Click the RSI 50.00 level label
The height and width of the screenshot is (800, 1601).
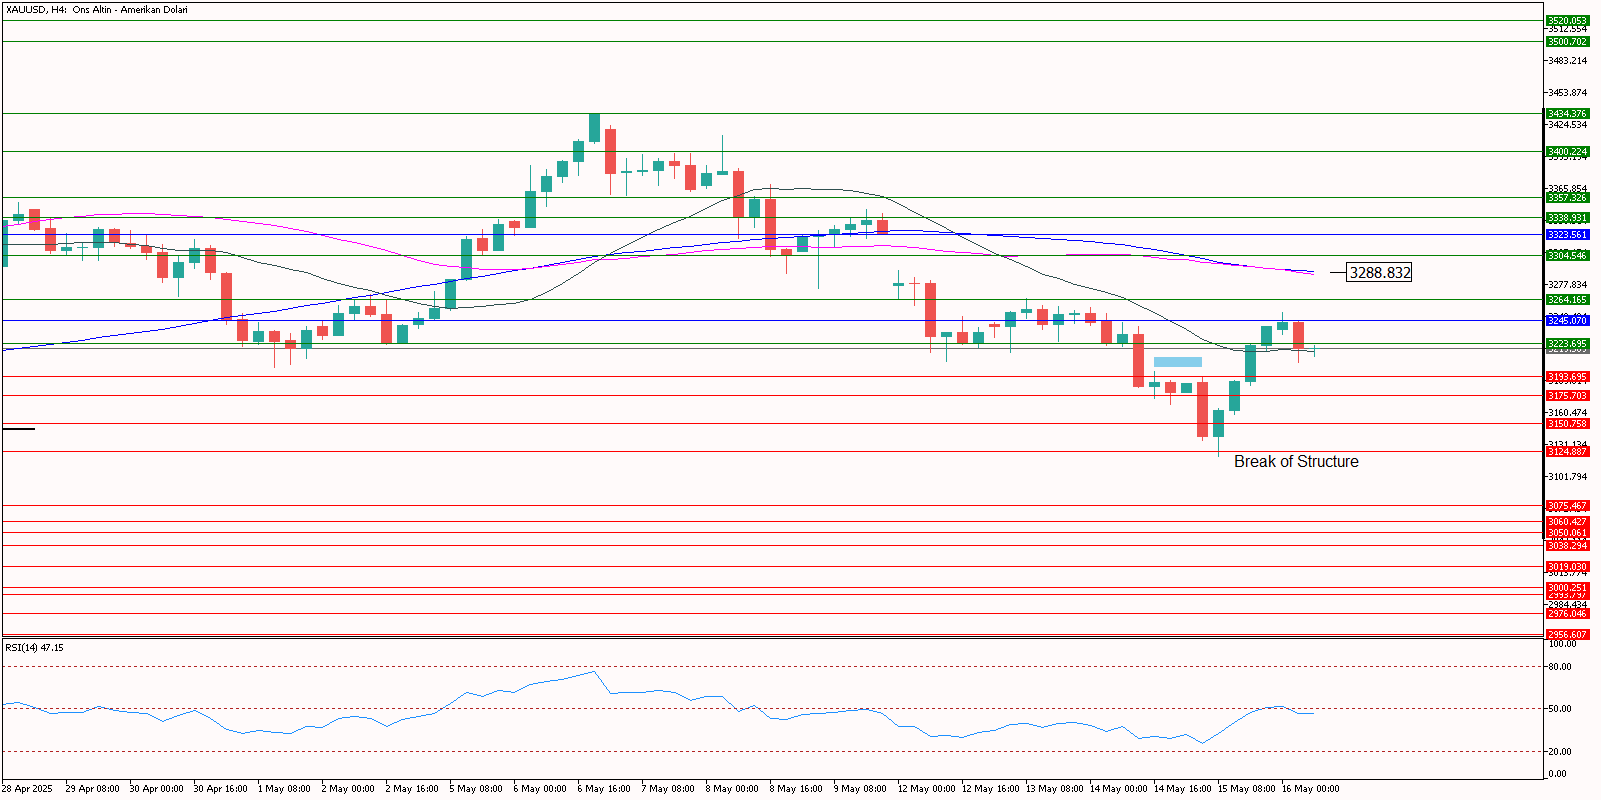click(1559, 708)
